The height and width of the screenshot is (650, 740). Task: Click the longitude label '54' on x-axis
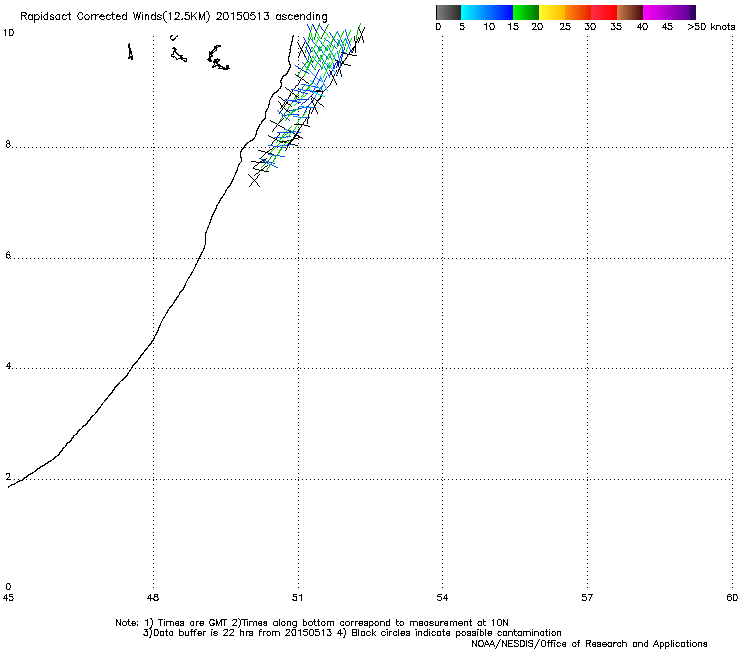442,598
